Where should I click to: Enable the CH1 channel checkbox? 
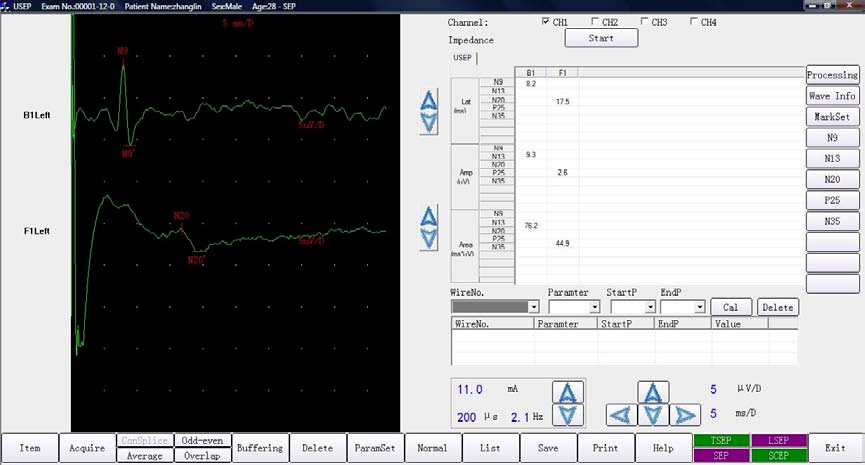pos(546,22)
